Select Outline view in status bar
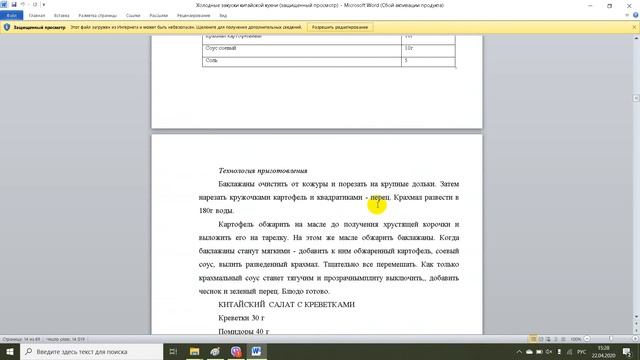This screenshot has width=640, height=360. tap(556, 339)
